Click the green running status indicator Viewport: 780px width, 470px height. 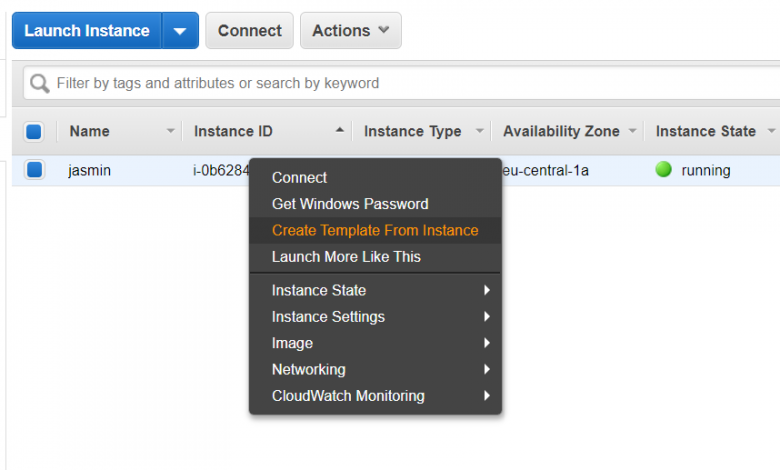[663, 170]
